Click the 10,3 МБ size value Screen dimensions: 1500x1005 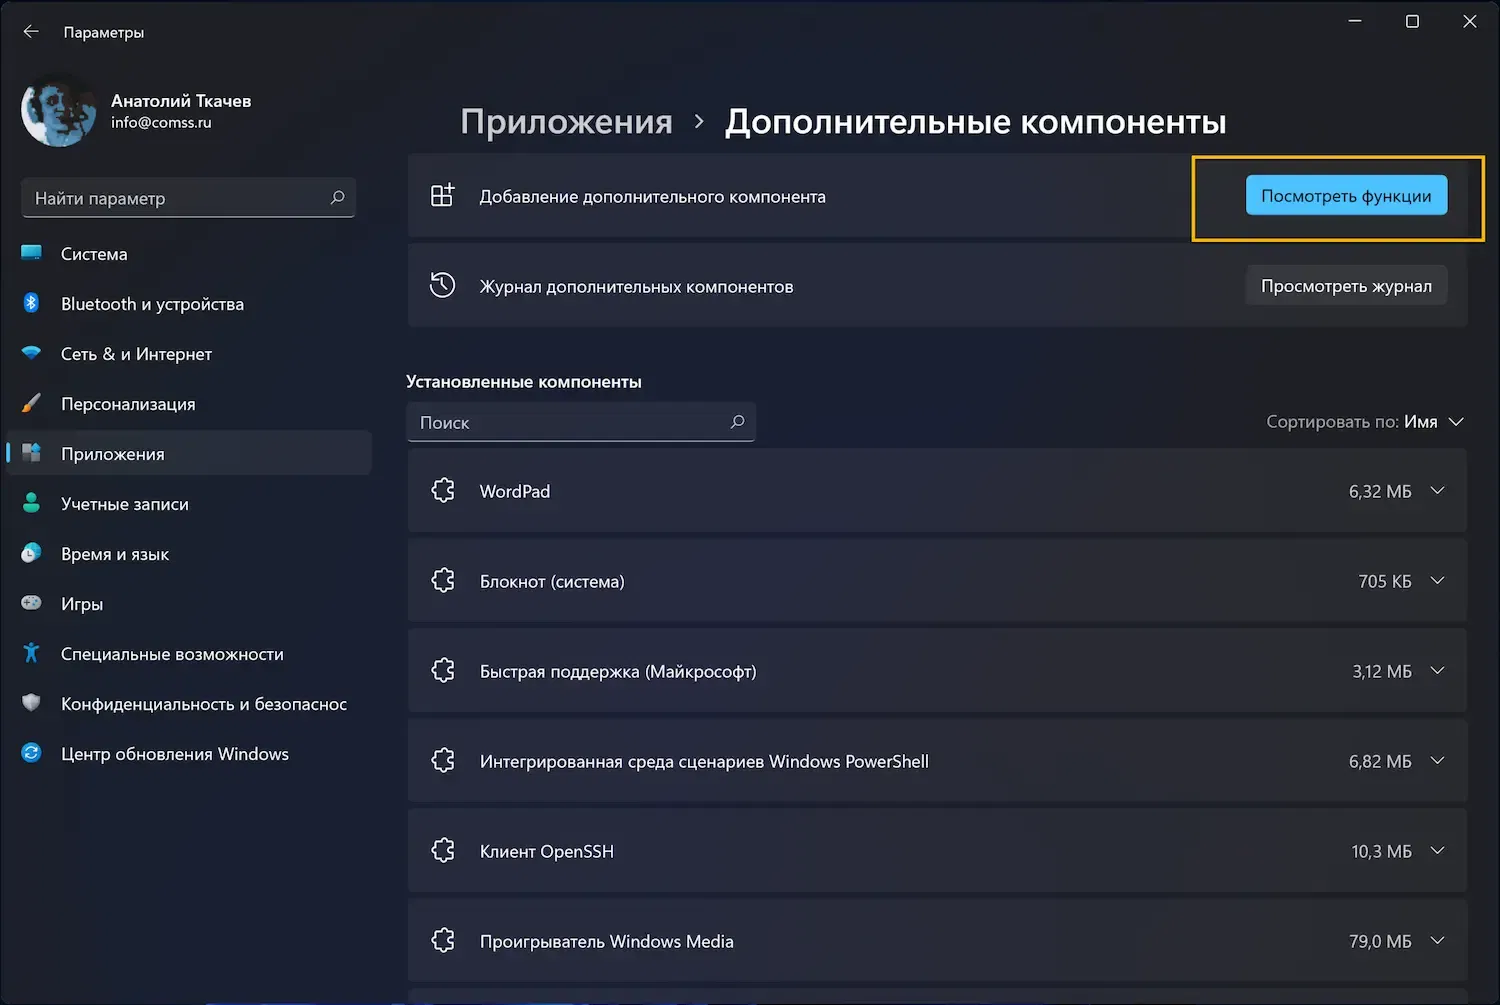click(x=1382, y=851)
